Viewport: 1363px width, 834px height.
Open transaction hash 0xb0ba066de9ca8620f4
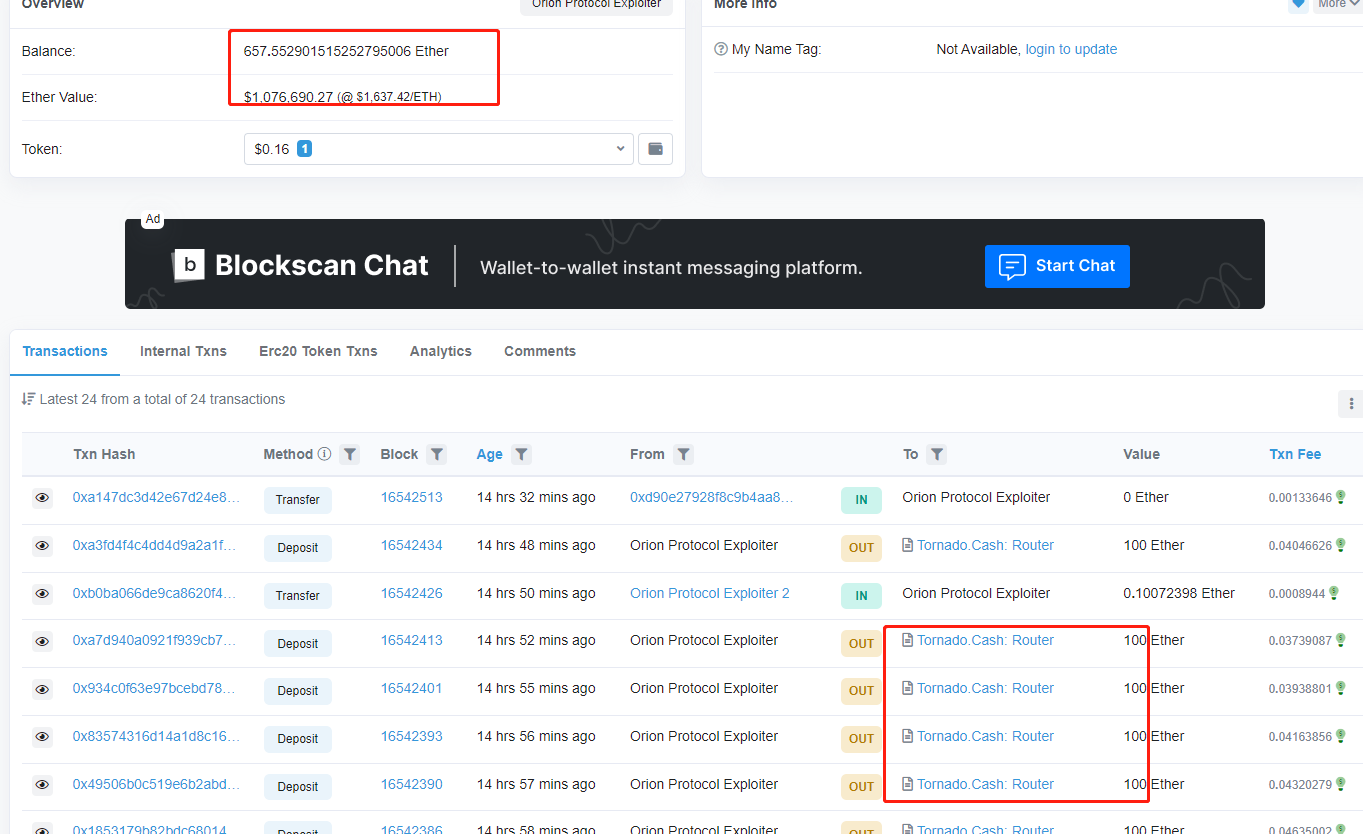tap(156, 593)
